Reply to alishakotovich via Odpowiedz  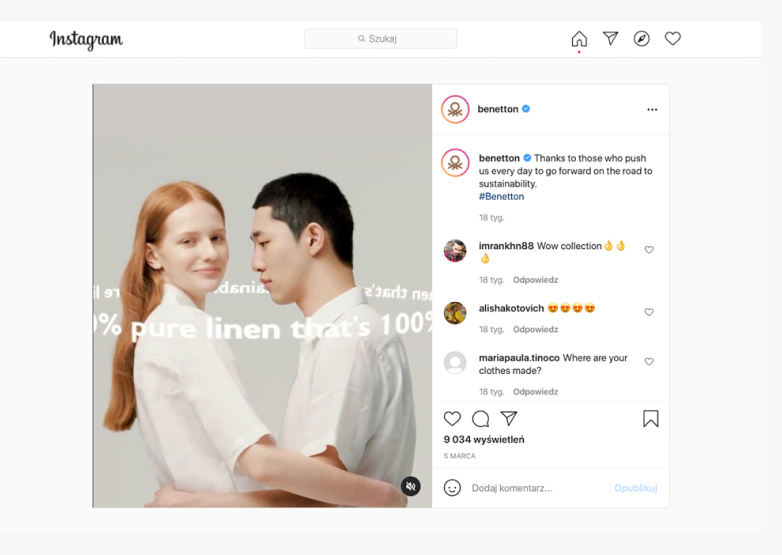(535, 329)
